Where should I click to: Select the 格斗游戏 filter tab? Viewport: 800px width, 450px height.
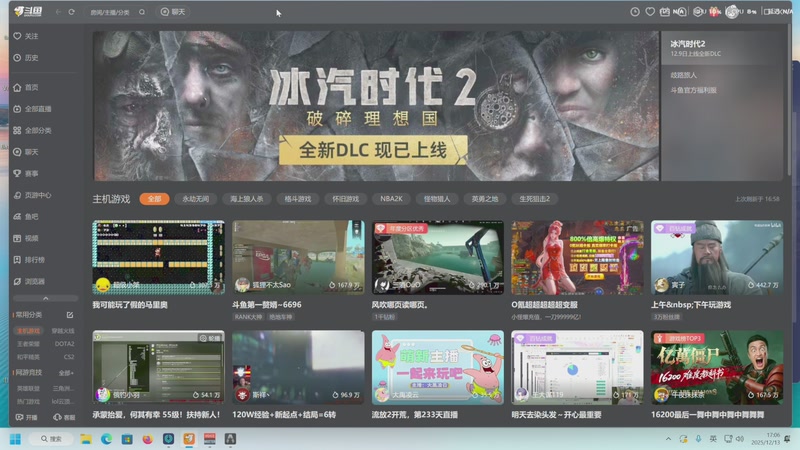coord(297,199)
